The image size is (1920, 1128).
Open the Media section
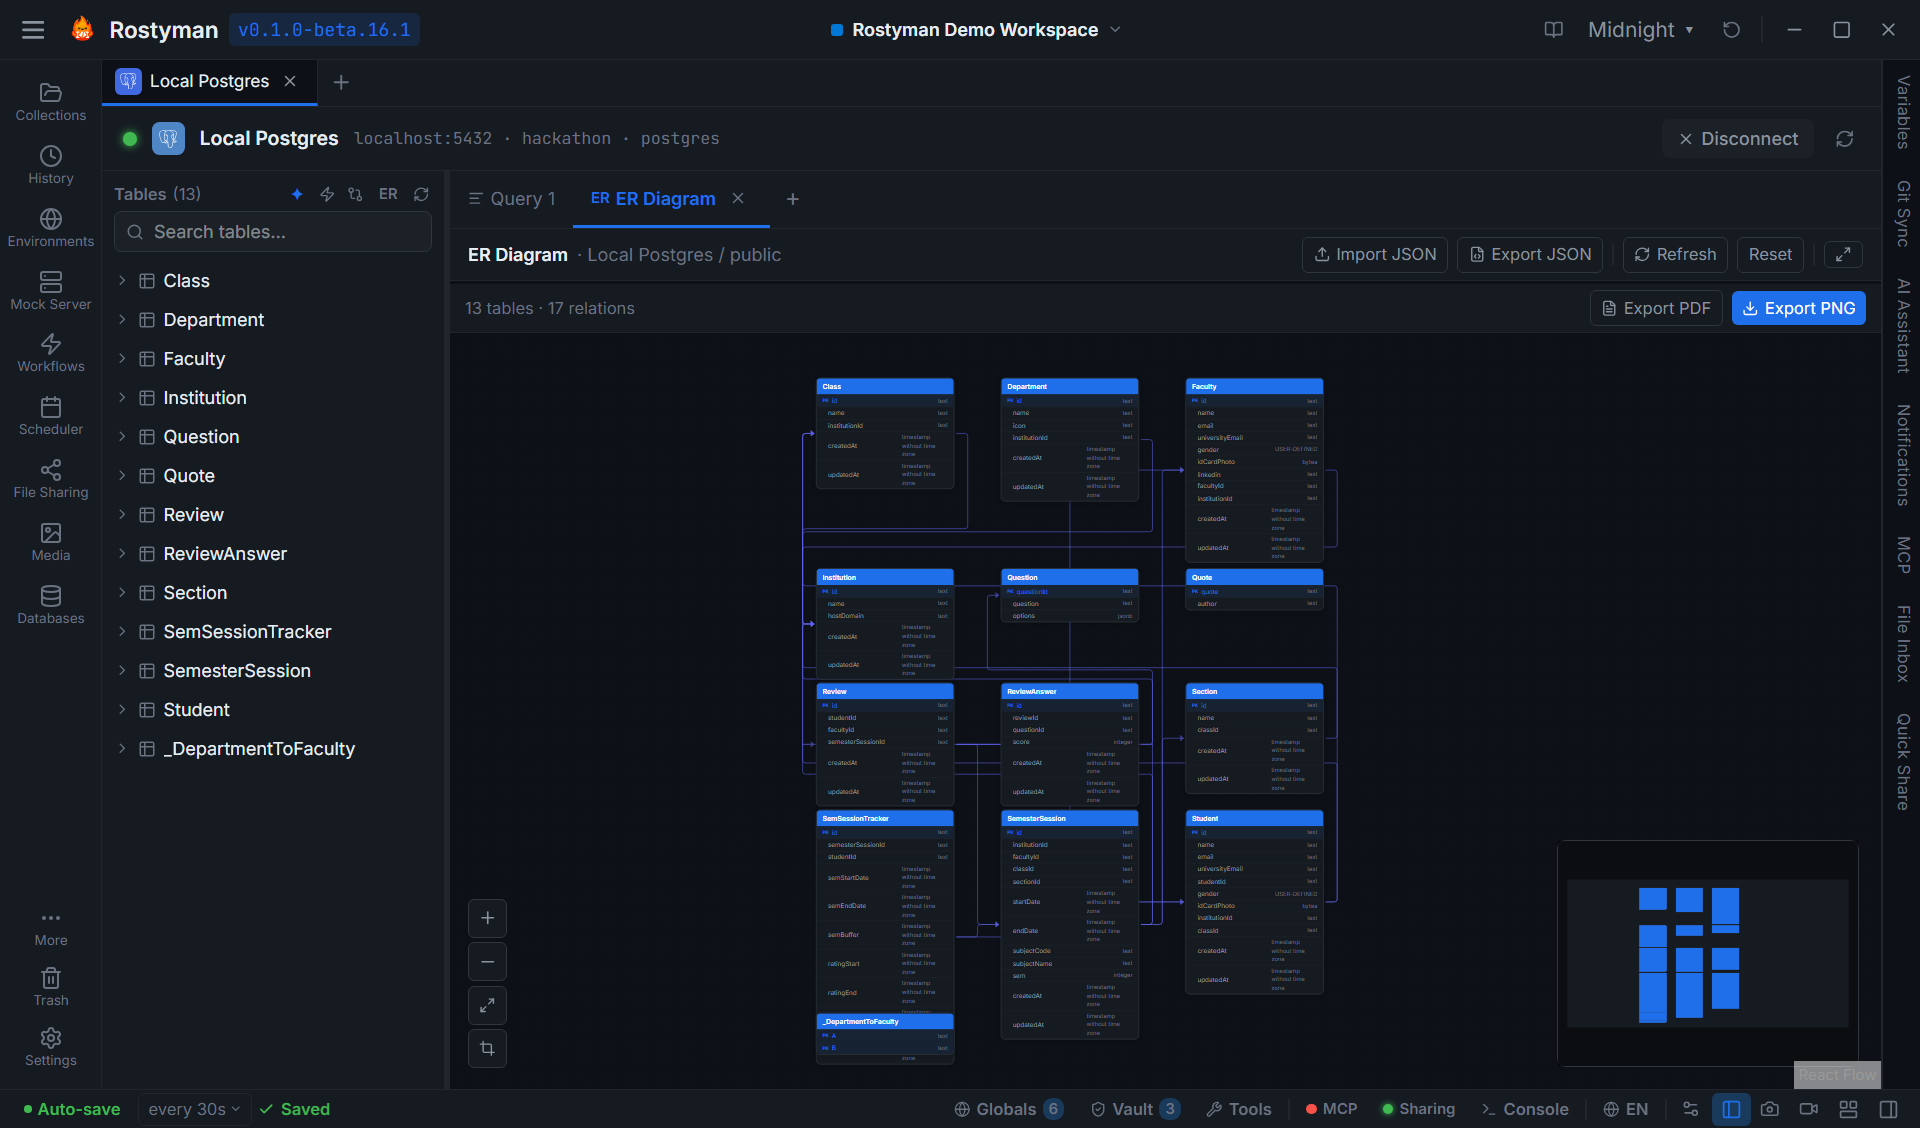point(51,542)
